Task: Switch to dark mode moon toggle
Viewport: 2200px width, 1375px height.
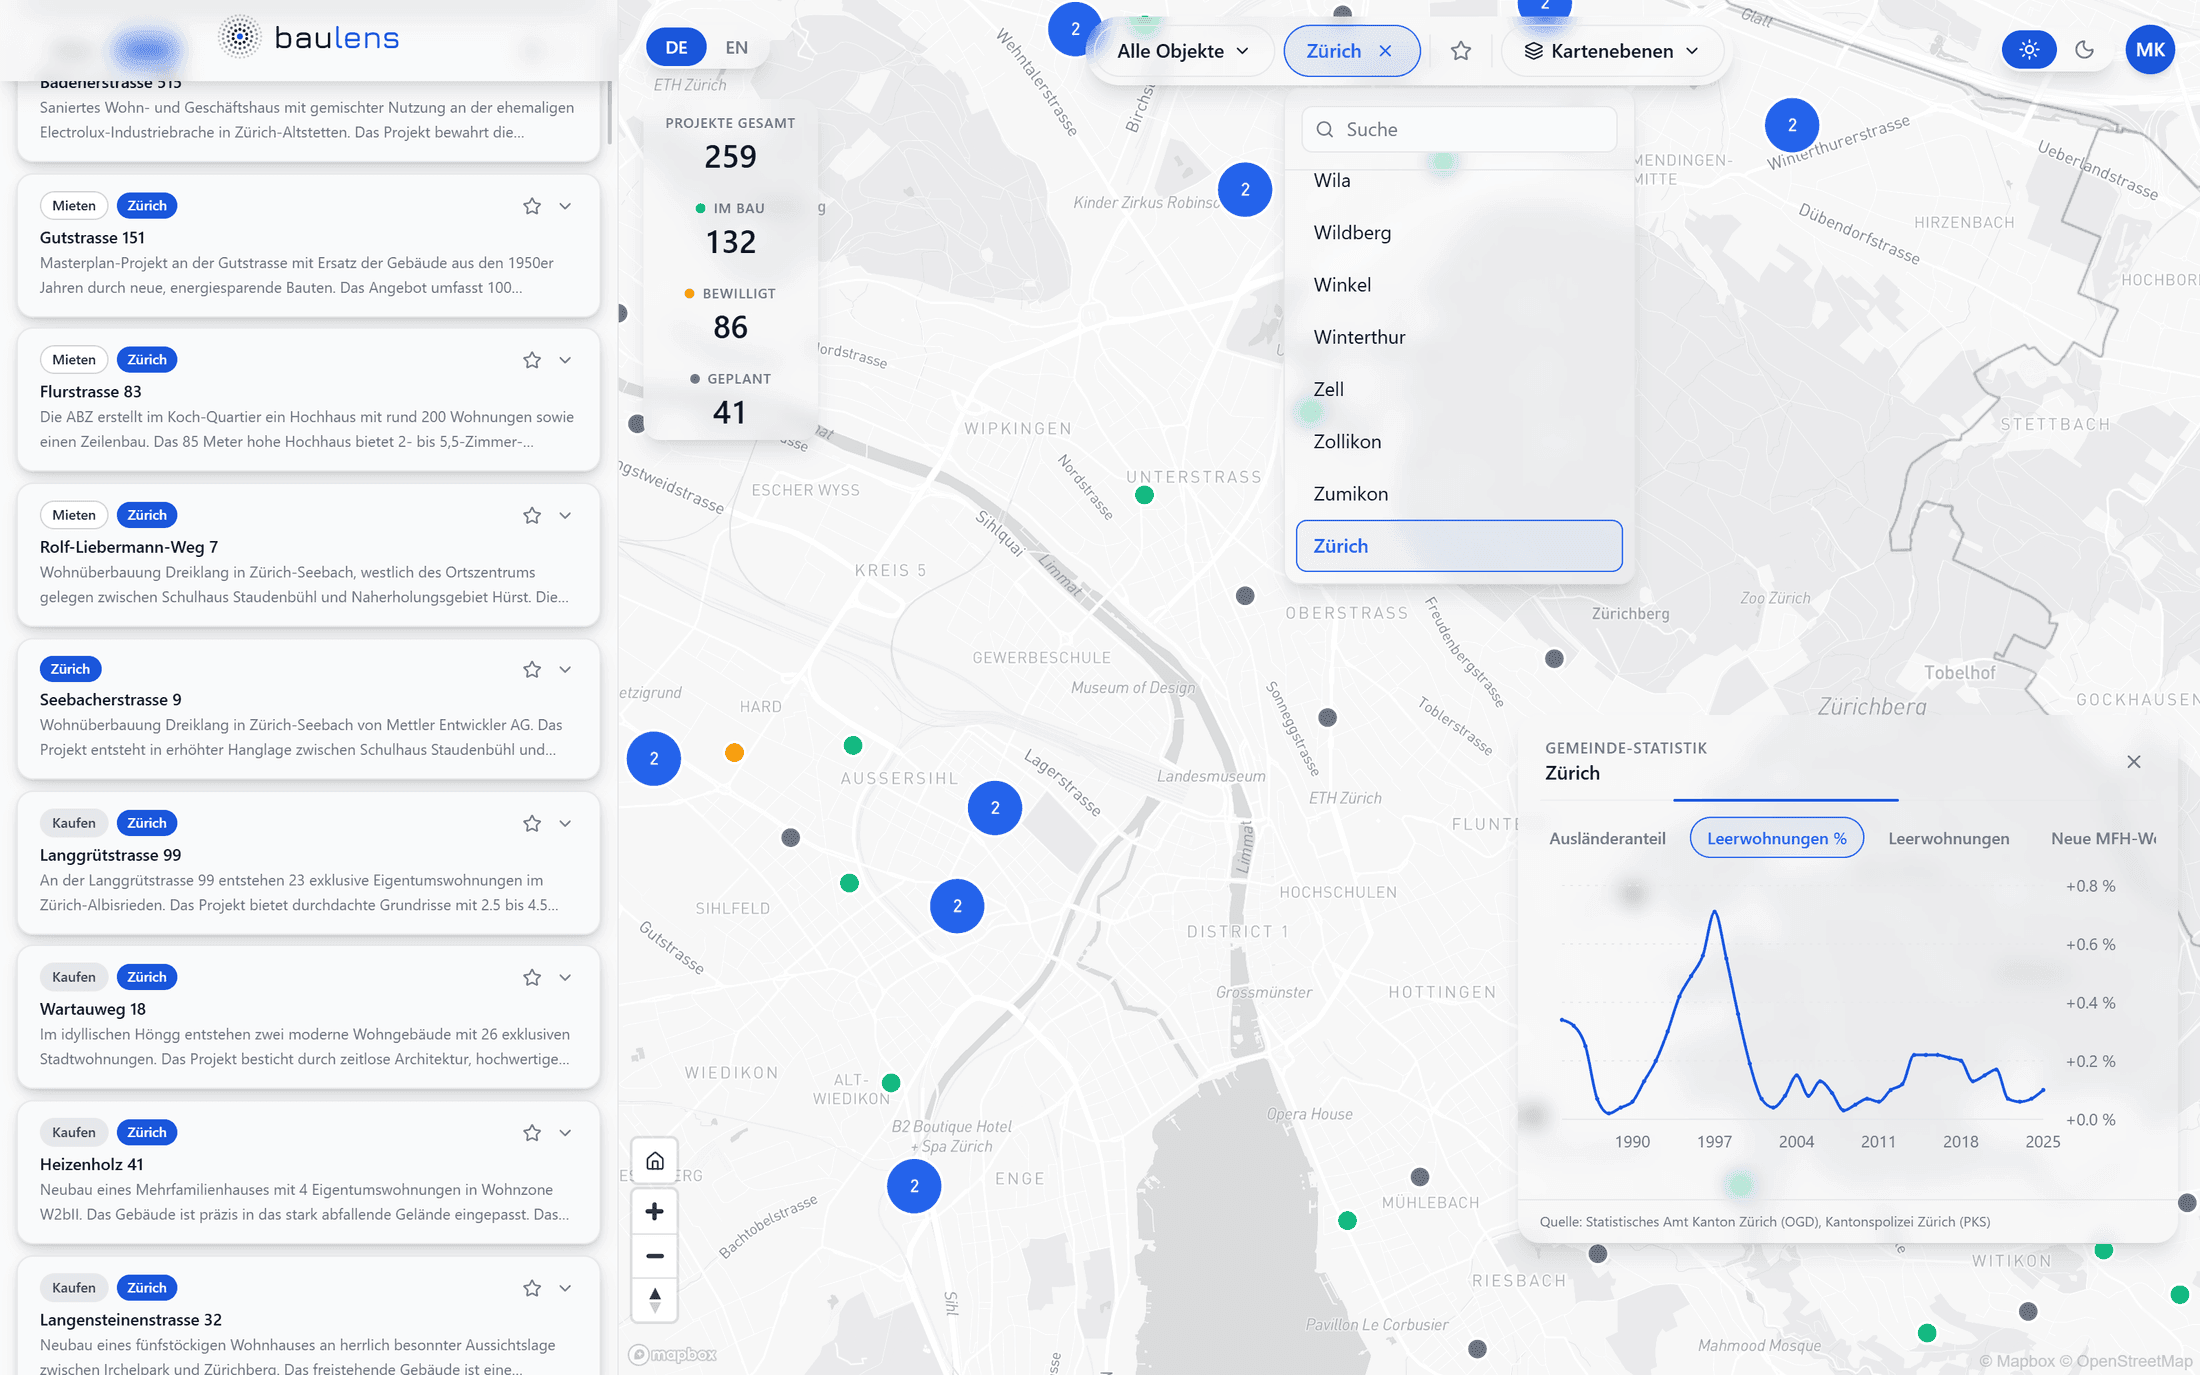Action: click(2084, 50)
